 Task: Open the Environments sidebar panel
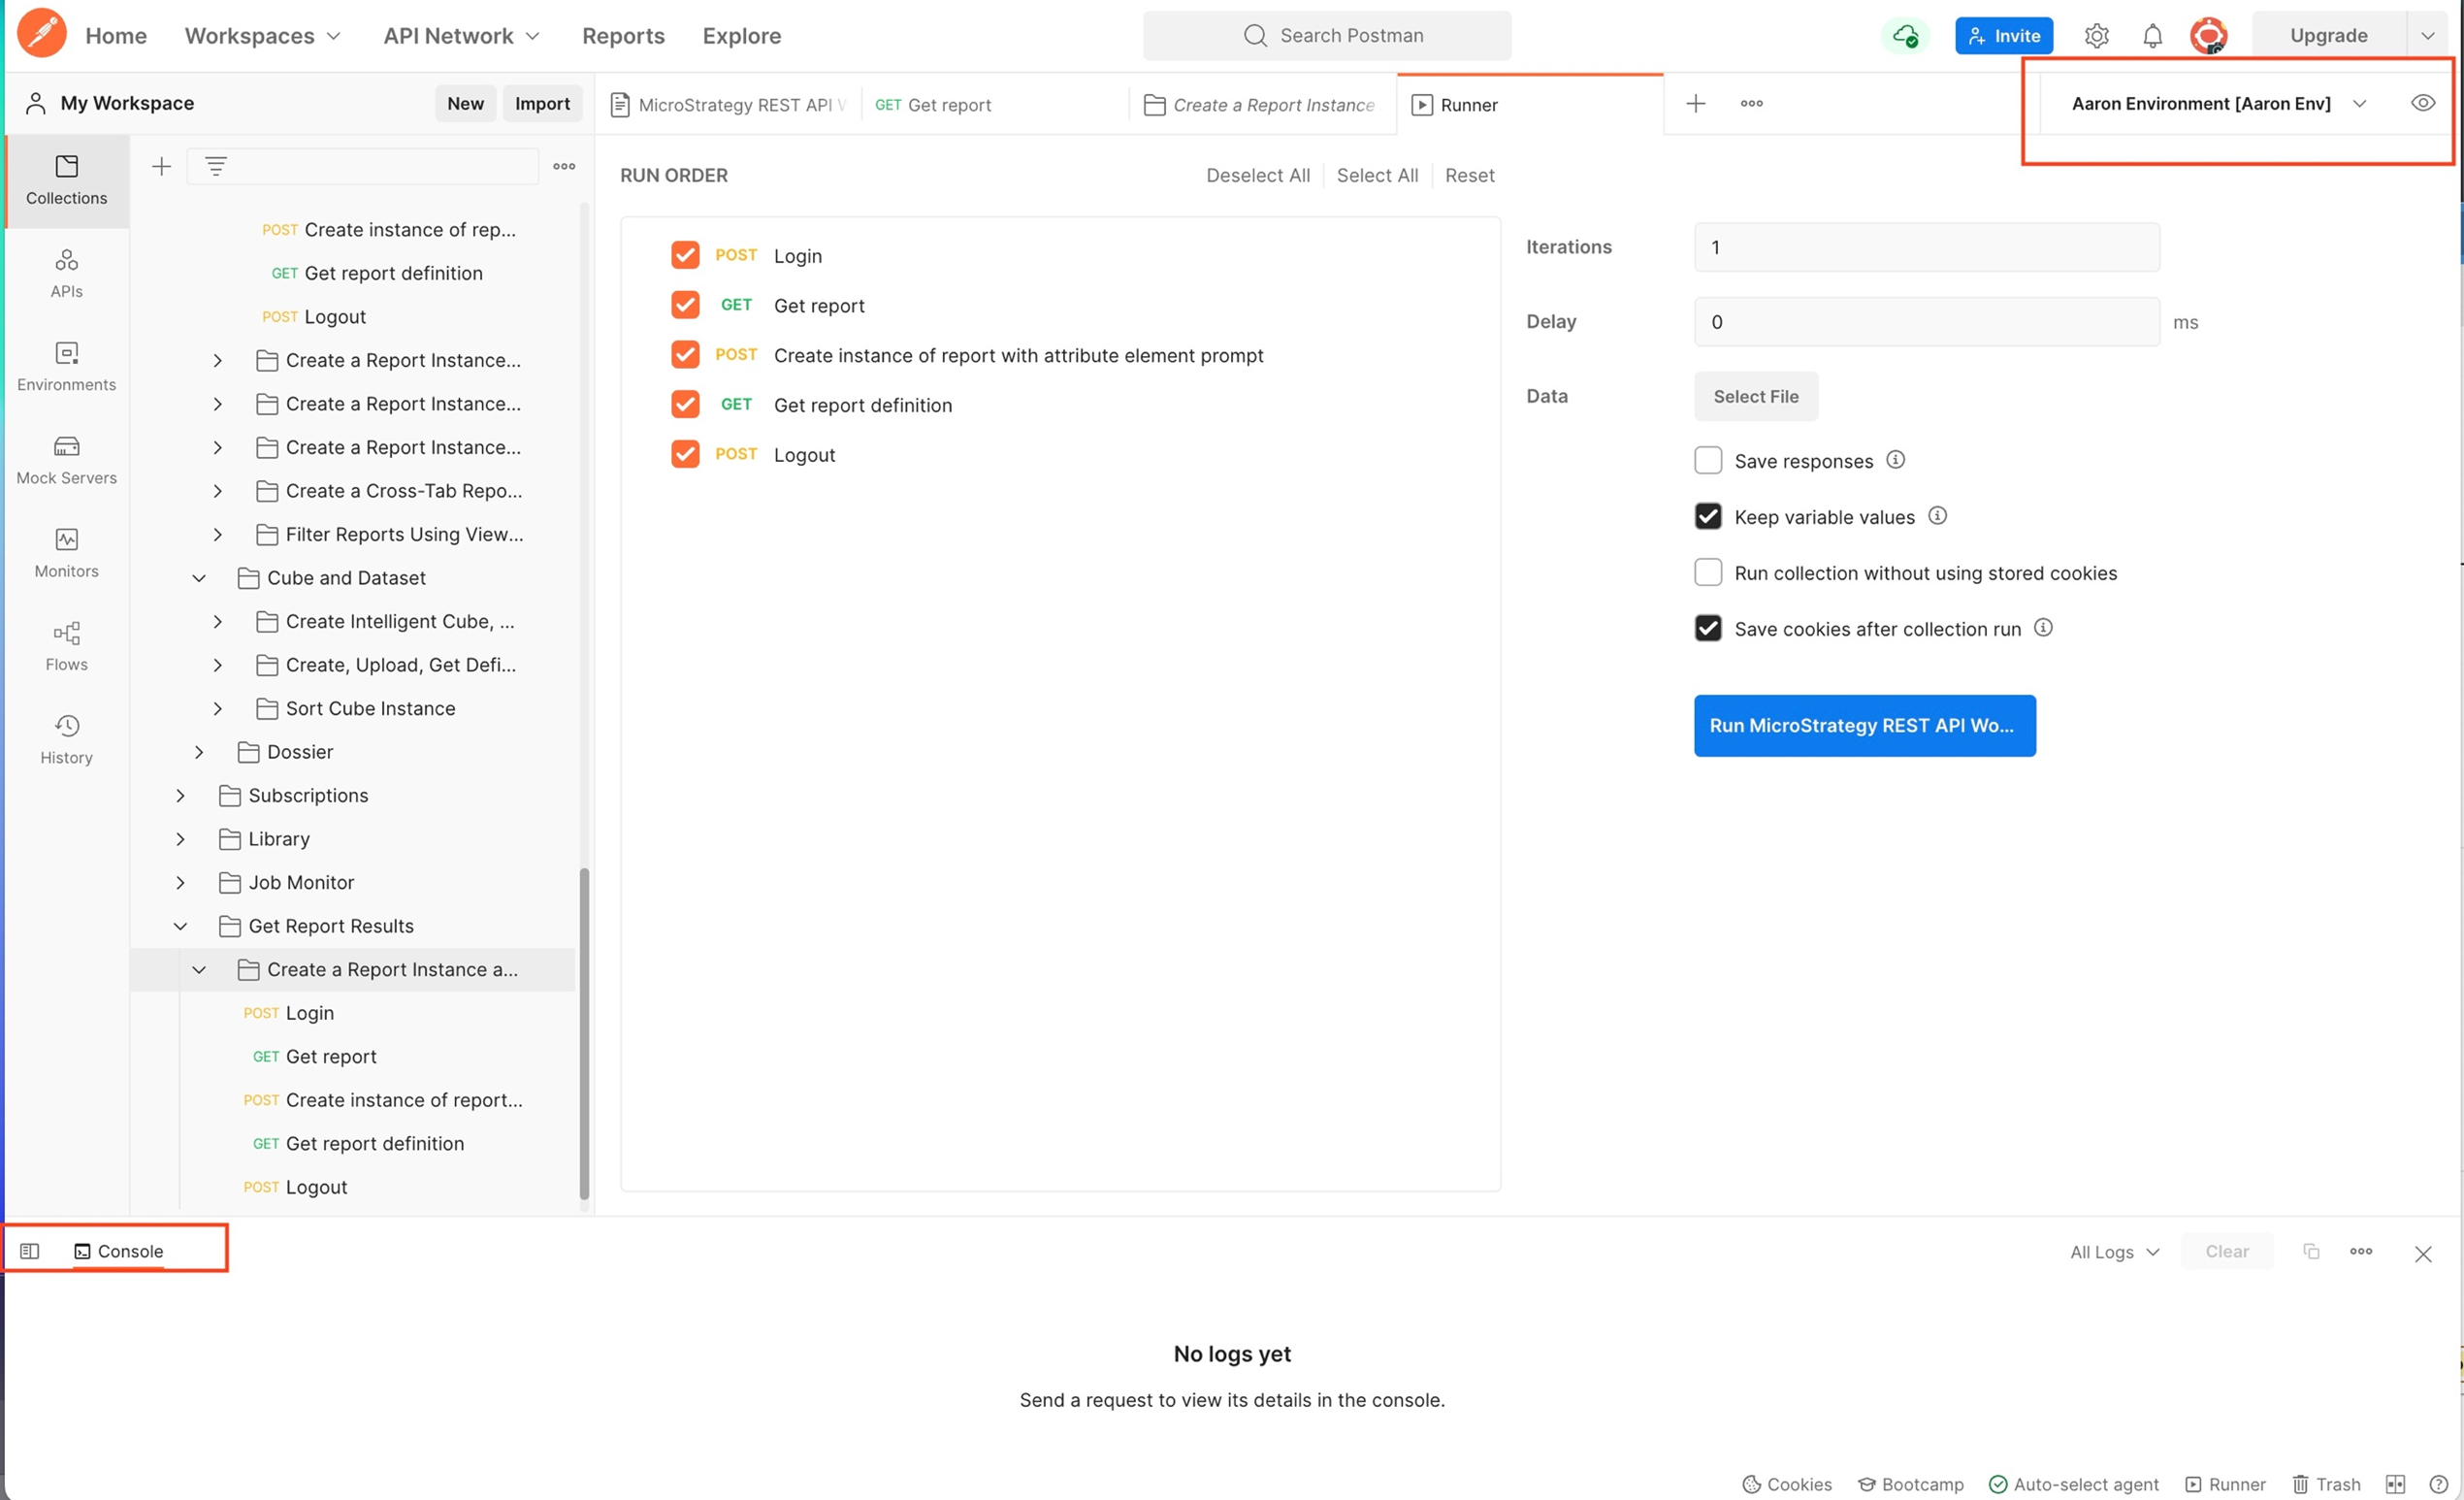66,366
